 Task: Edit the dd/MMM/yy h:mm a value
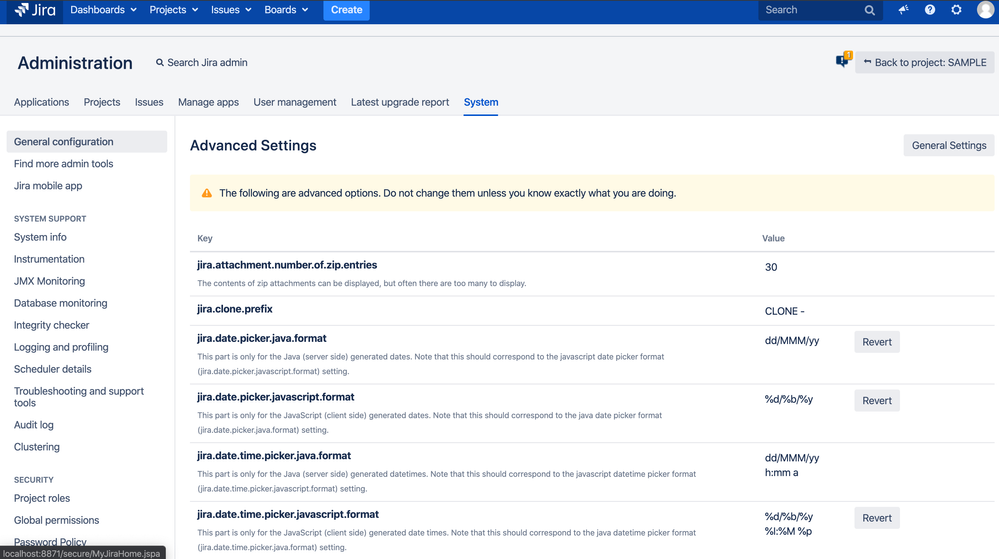pos(792,465)
